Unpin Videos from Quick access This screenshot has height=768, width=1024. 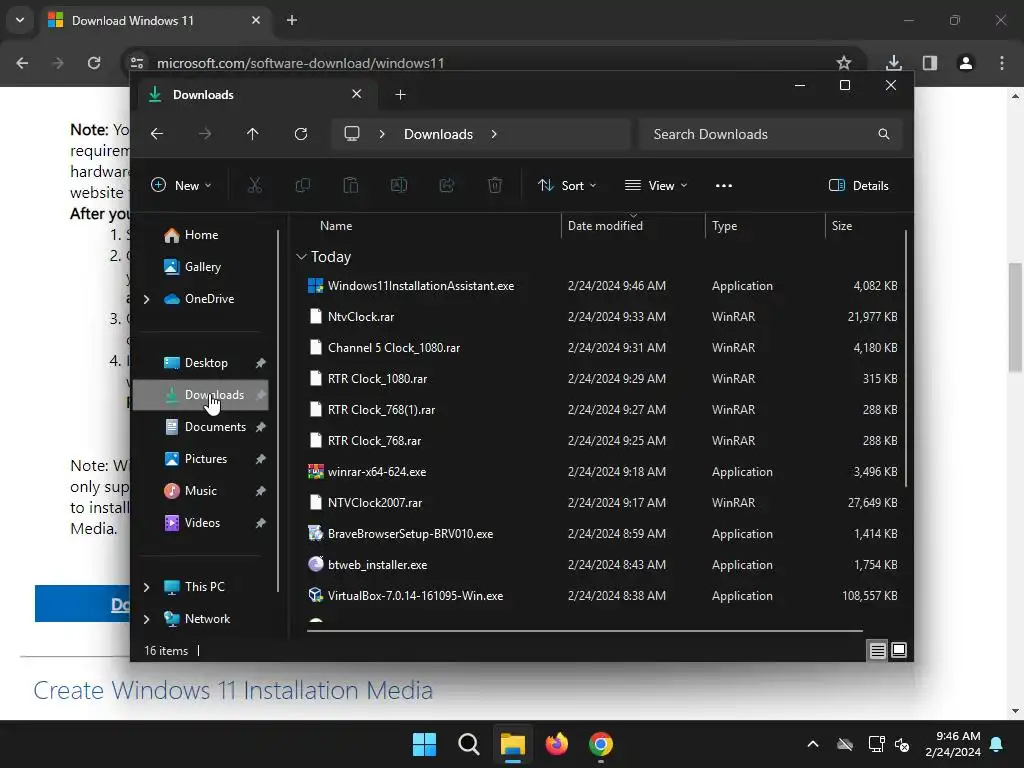[x=261, y=523]
